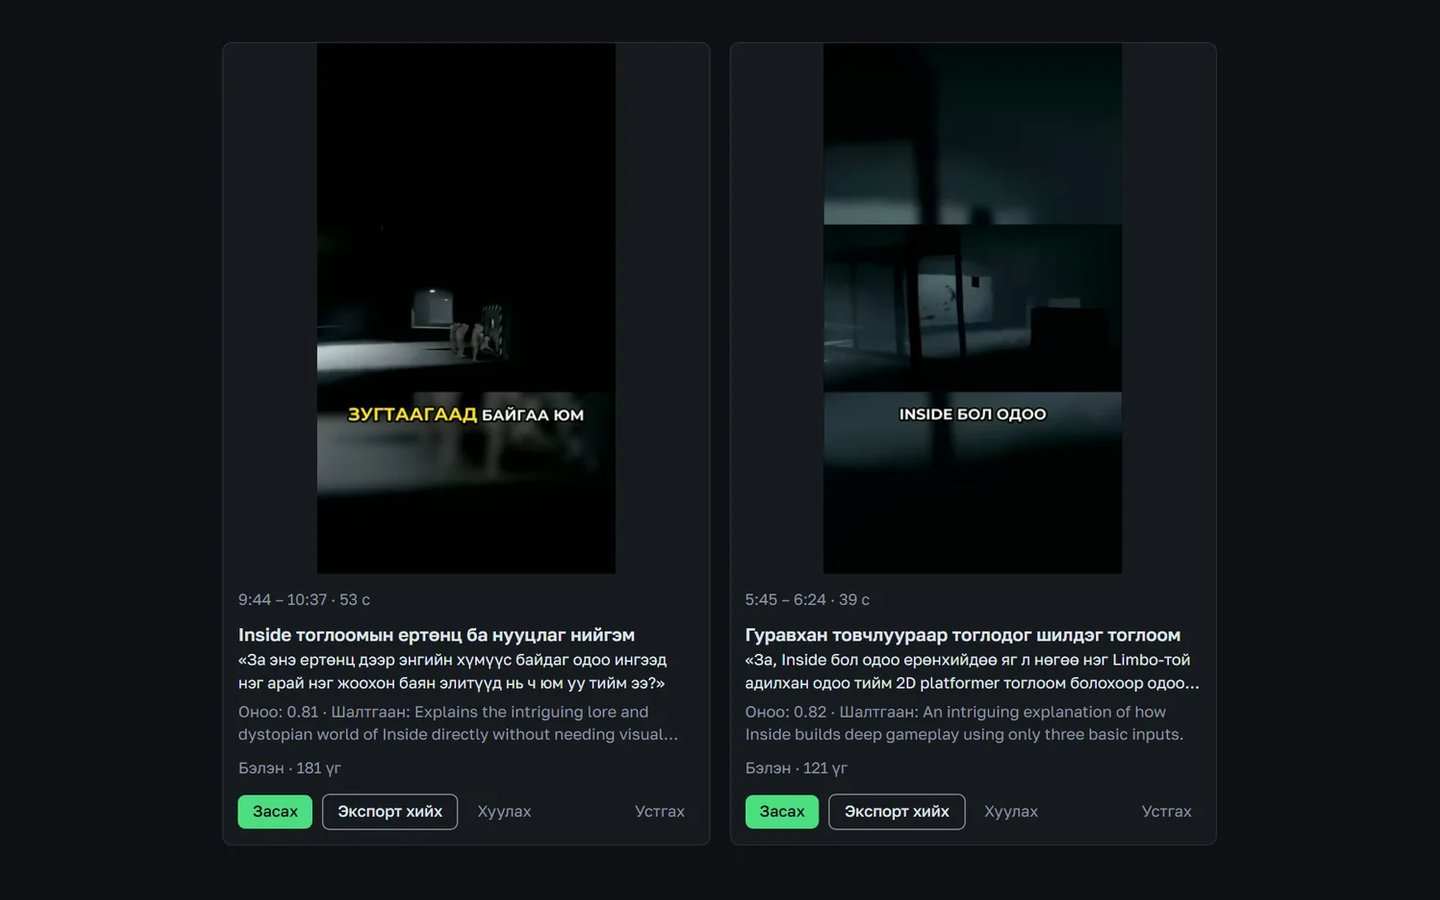Click the status text Бэлэн · 121 үг
Image resolution: width=1440 pixels, height=900 pixels.
coord(796,768)
